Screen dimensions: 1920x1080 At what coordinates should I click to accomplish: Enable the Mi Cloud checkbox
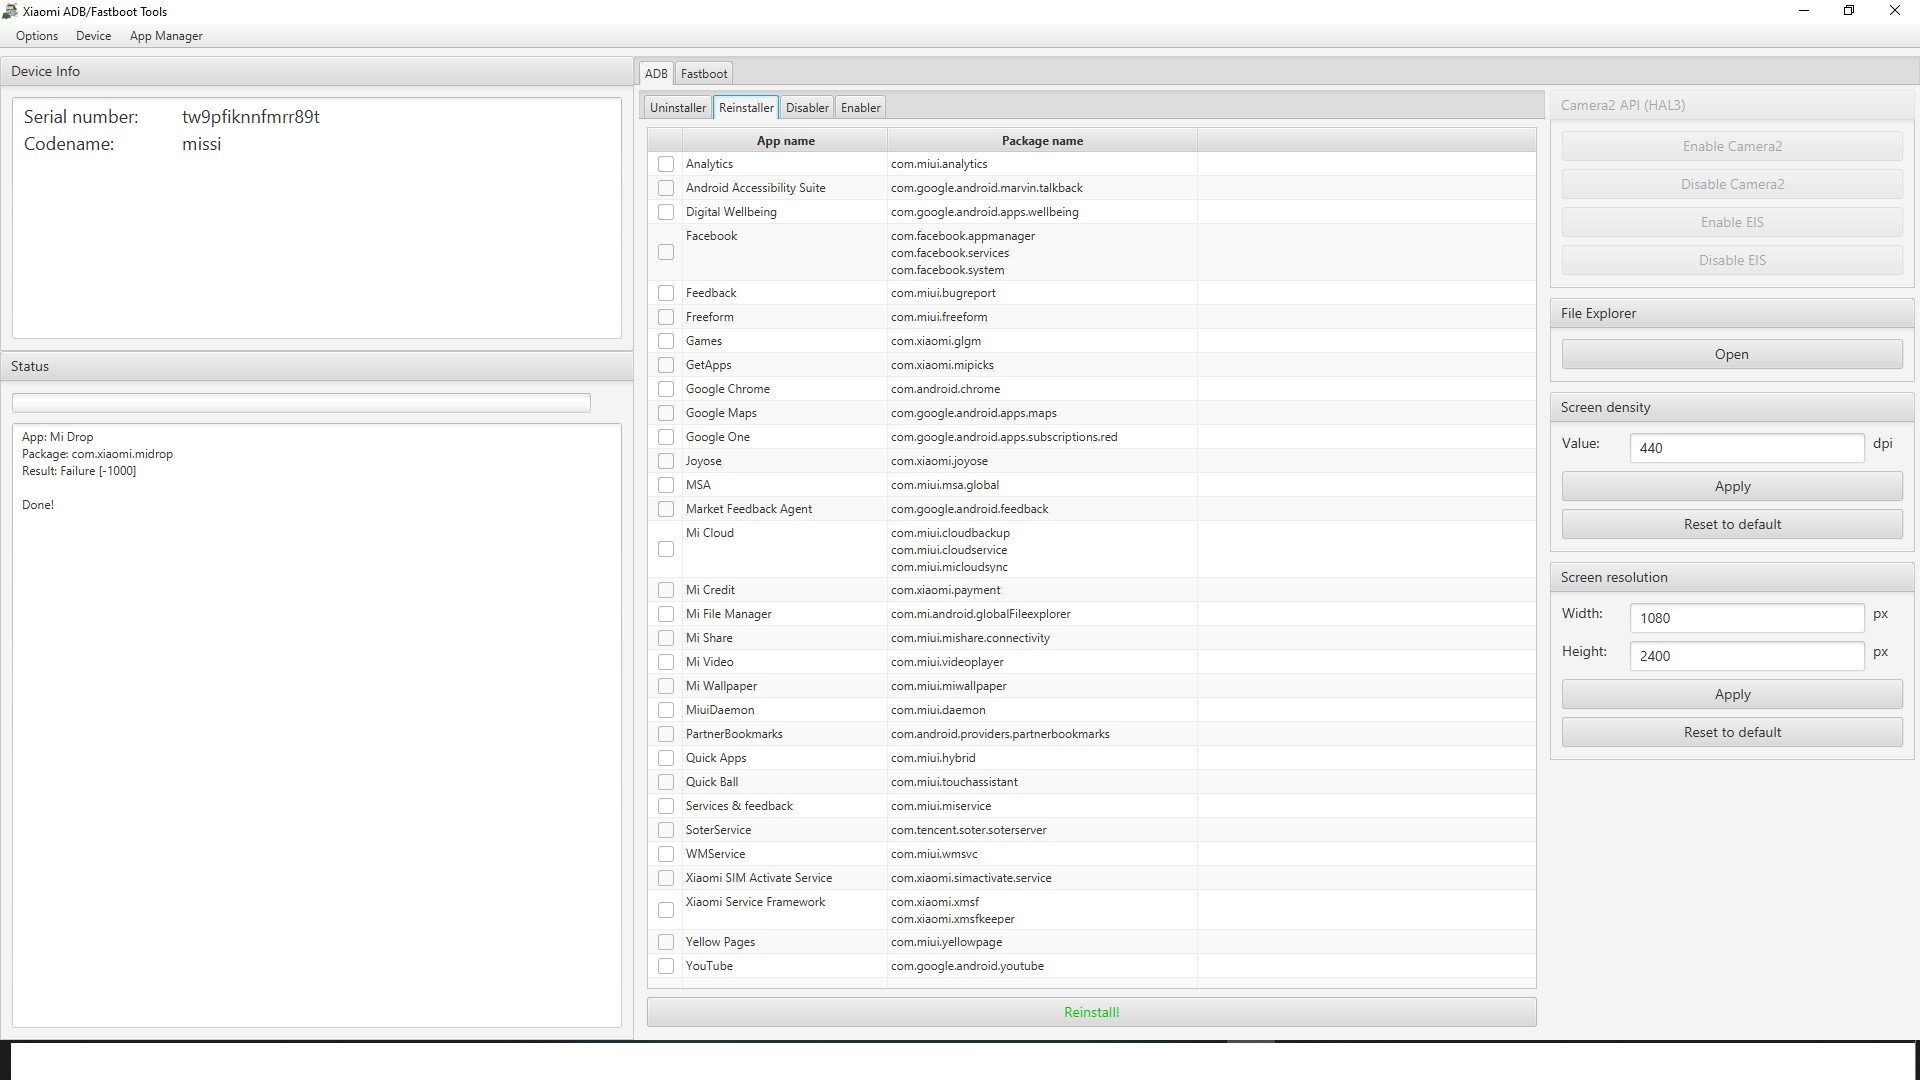tap(666, 549)
